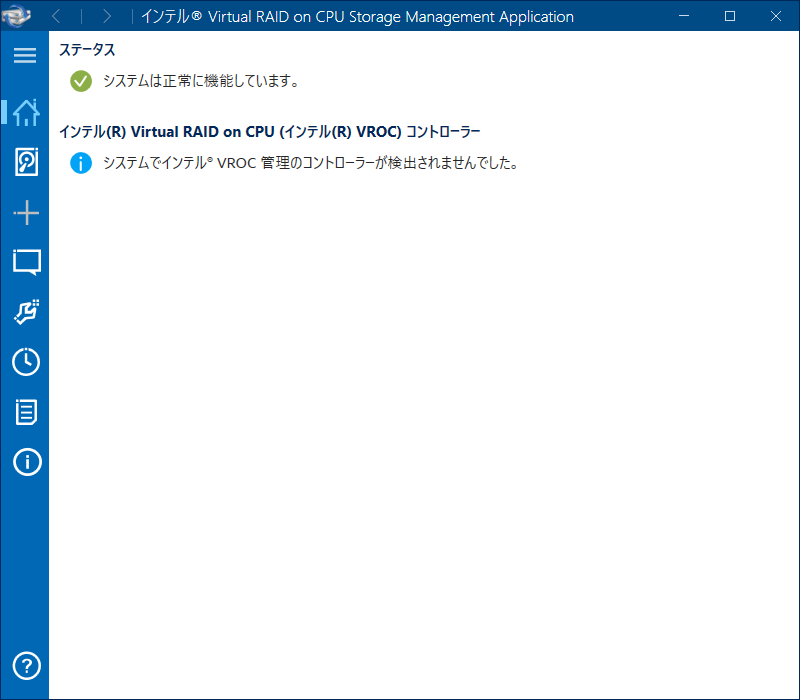
Task: Click the Intel VROC application icon
Action: (x=17, y=16)
